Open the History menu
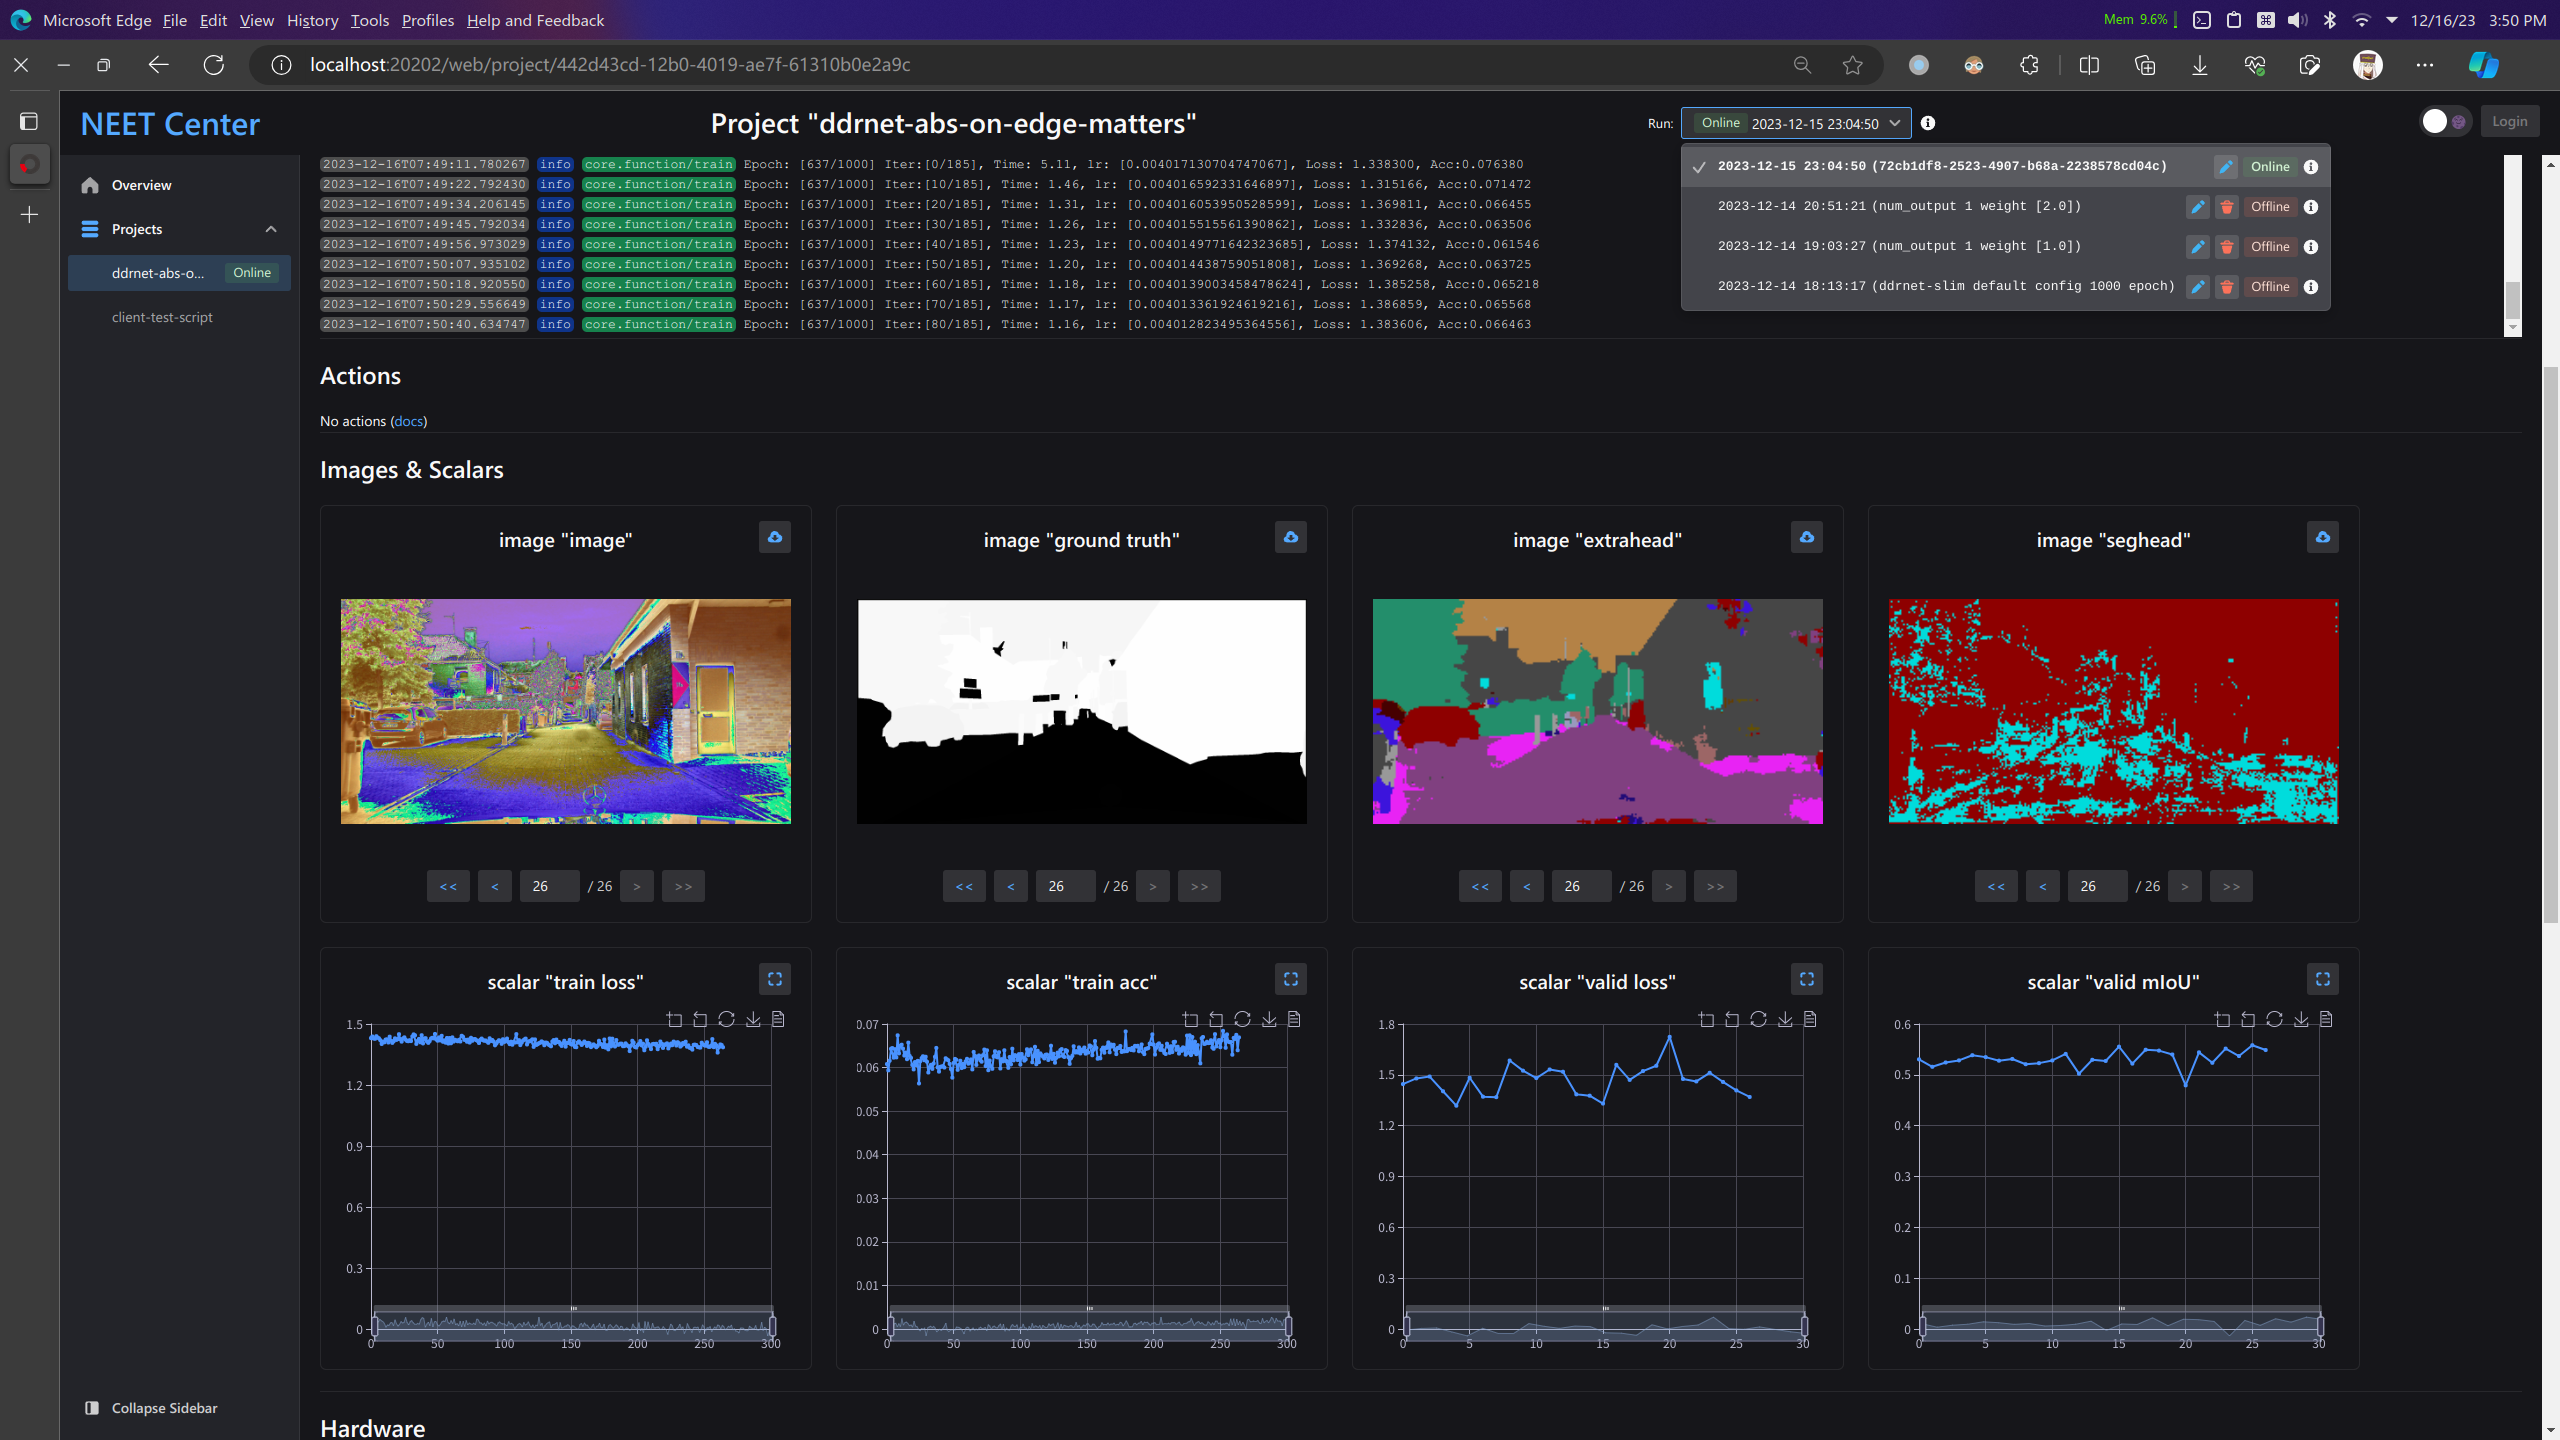Image resolution: width=2560 pixels, height=1440 pixels. (x=312, y=20)
